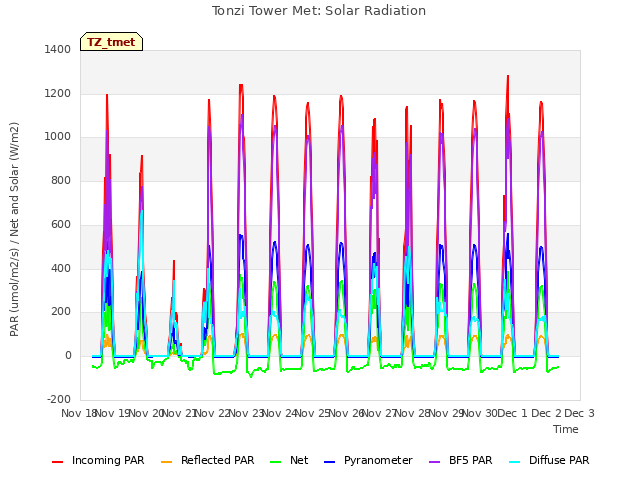
Task: Select the Net legend entry
Action: (289, 460)
